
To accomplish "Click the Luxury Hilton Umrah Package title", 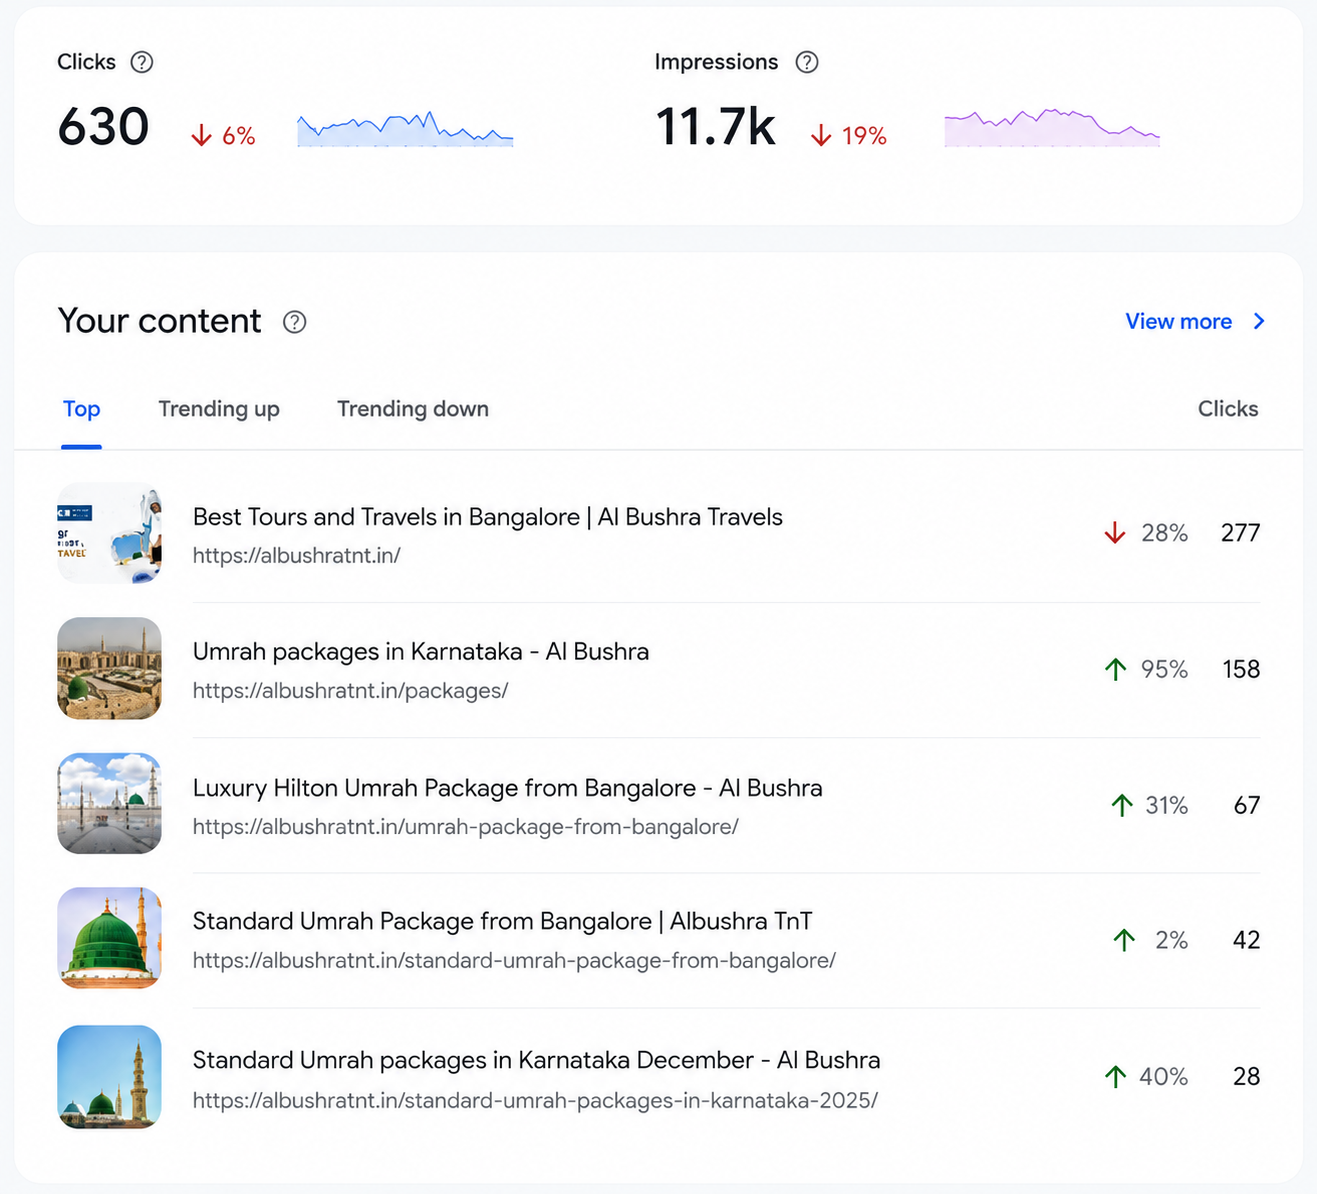I will click(507, 788).
